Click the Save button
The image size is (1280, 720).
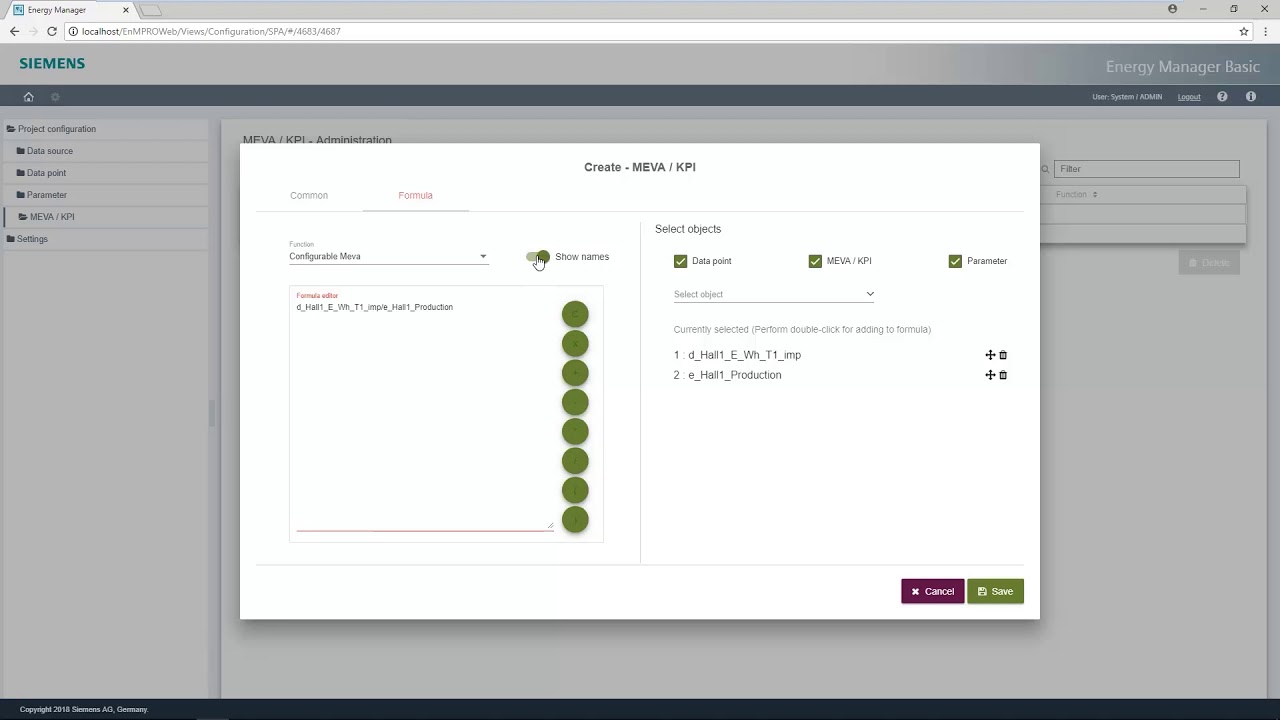[x=995, y=591]
